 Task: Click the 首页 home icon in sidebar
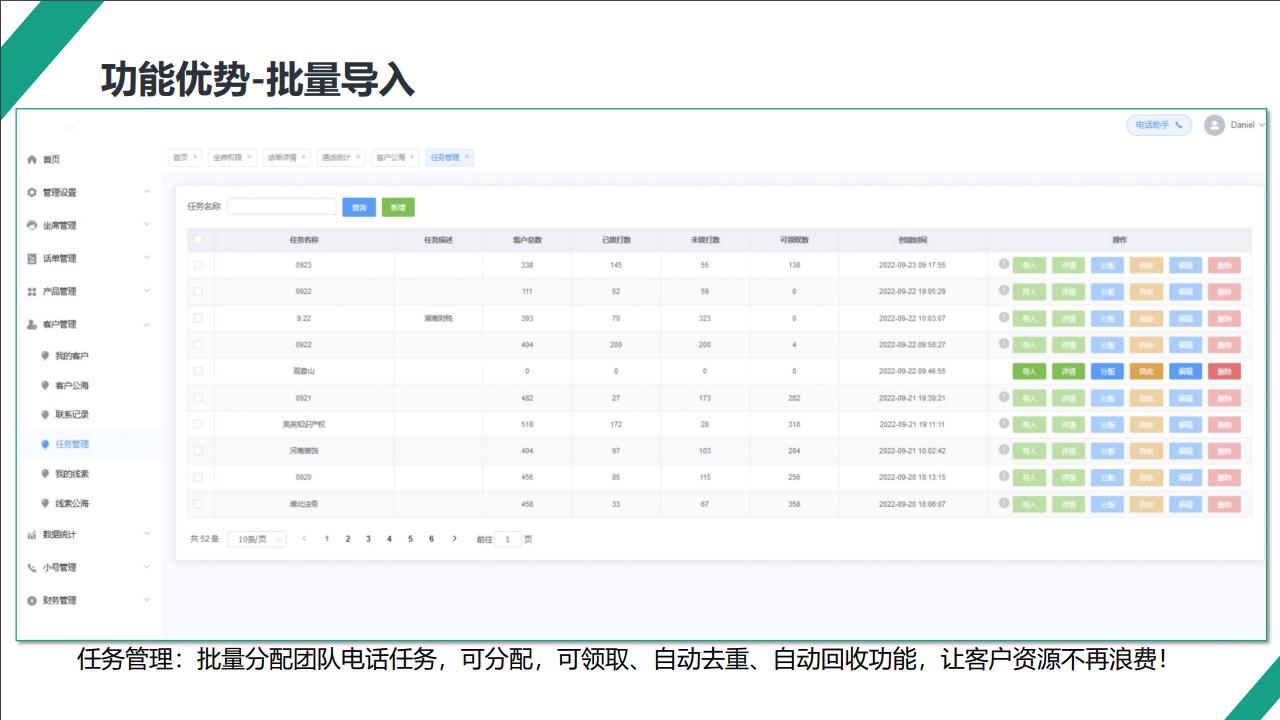tap(32, 160)
